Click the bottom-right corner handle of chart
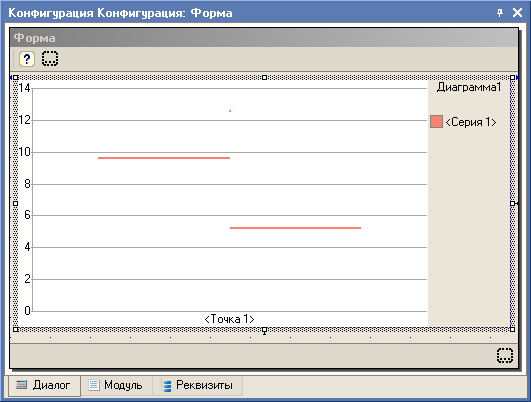The image size is (531, 402). 513,330
